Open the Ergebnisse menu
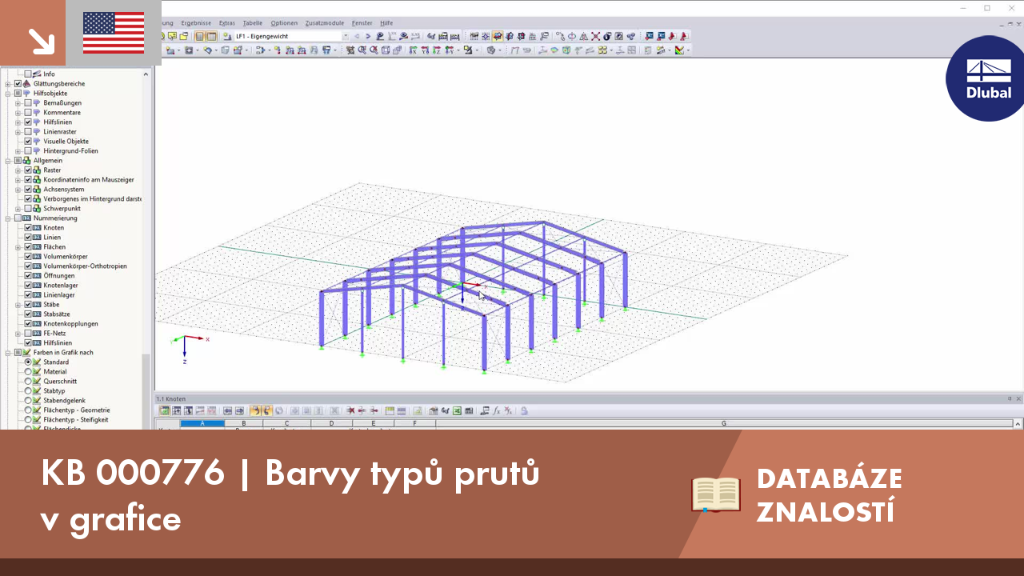Image resolution: width=1024 pixels, height=576 pixels. [196, 23]
